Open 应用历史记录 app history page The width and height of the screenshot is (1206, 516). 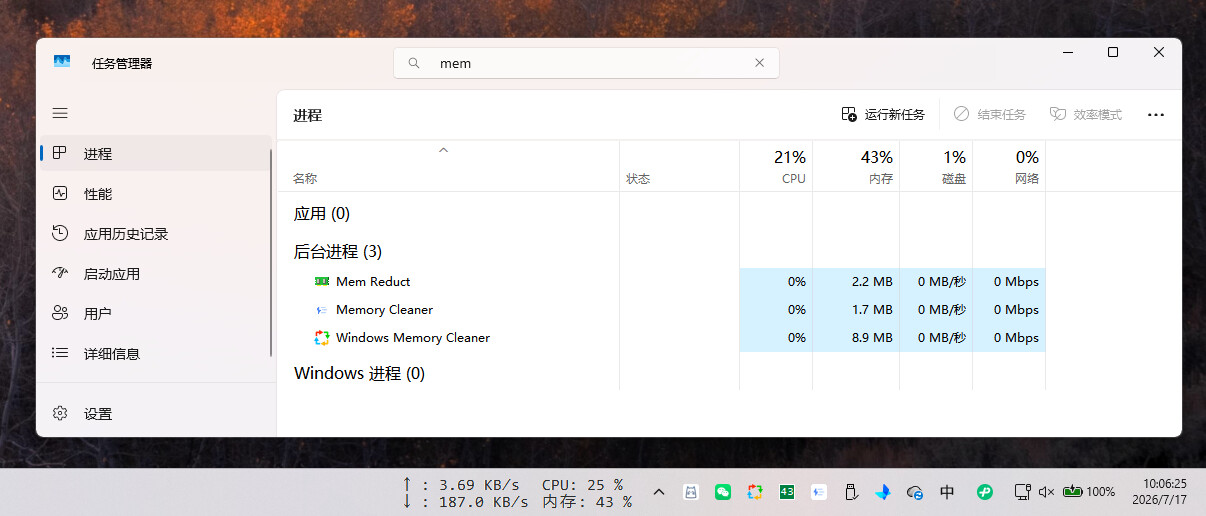(156, 233)
